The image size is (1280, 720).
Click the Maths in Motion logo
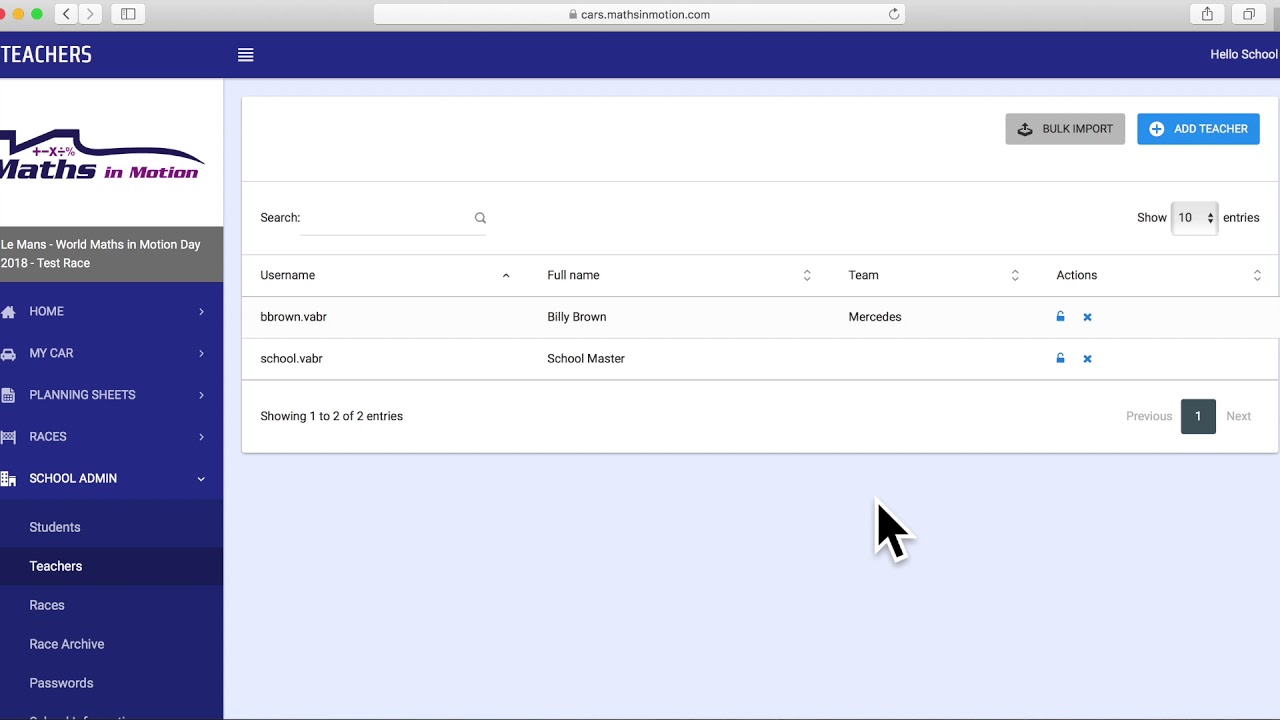(x=100, y=155)
